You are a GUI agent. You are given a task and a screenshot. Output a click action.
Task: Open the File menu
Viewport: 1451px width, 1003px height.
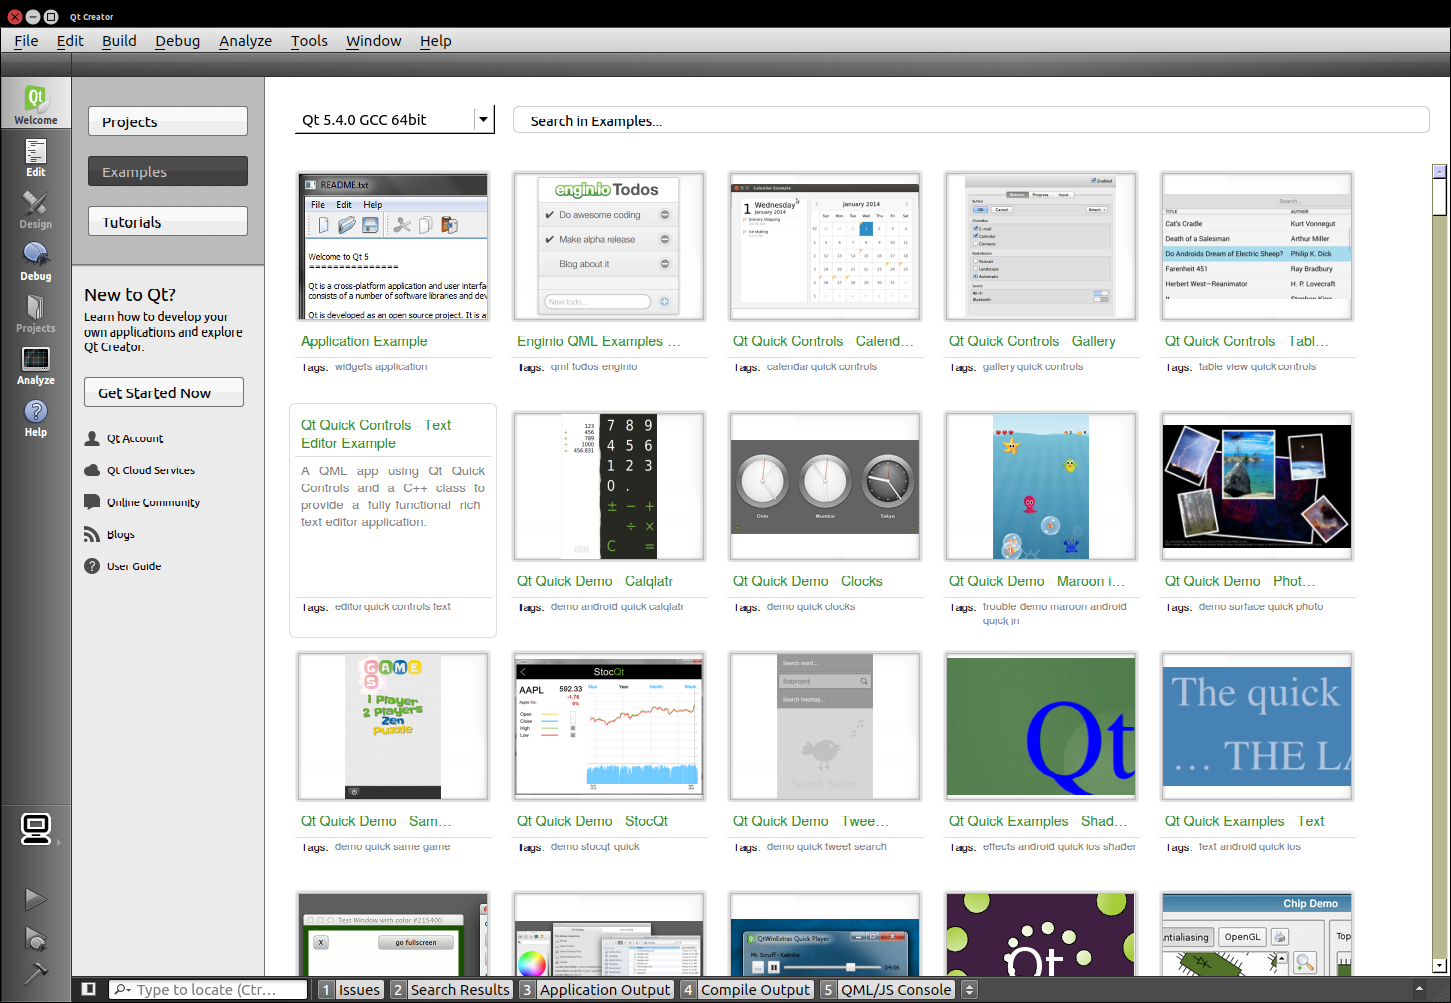point(26,41)
